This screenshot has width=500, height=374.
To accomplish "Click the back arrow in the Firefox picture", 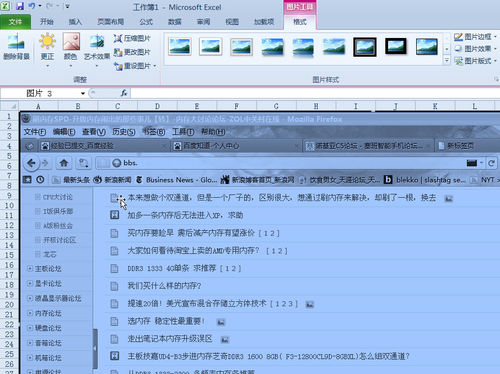I will 31,163.
